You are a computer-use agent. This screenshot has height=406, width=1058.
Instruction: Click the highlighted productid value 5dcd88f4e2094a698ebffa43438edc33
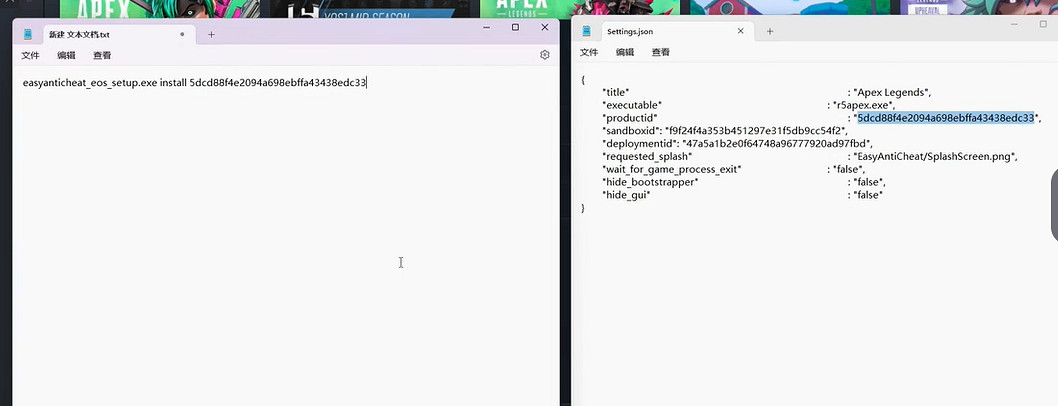pyautogui.click(x=945, y=118)
